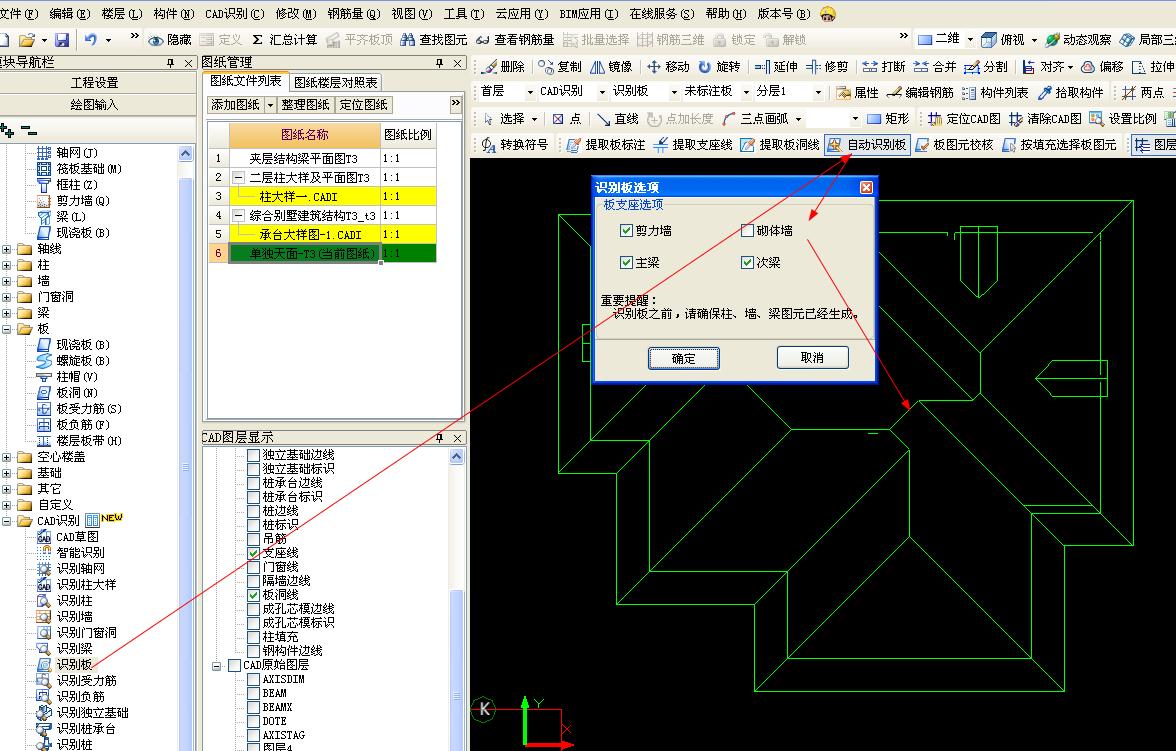1176x751 pixels.
Task: Check the 门窗线 layer checkbox
Action: click(x=254, y=567)
